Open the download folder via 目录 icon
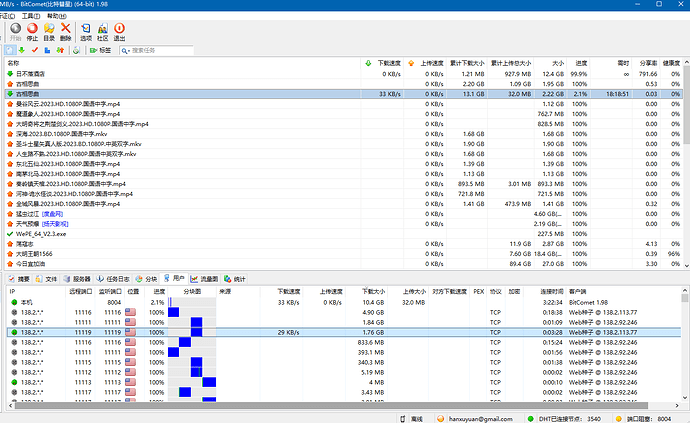This screenshot has width=690, height=423. pyautogui.click(x=49, y=32)
